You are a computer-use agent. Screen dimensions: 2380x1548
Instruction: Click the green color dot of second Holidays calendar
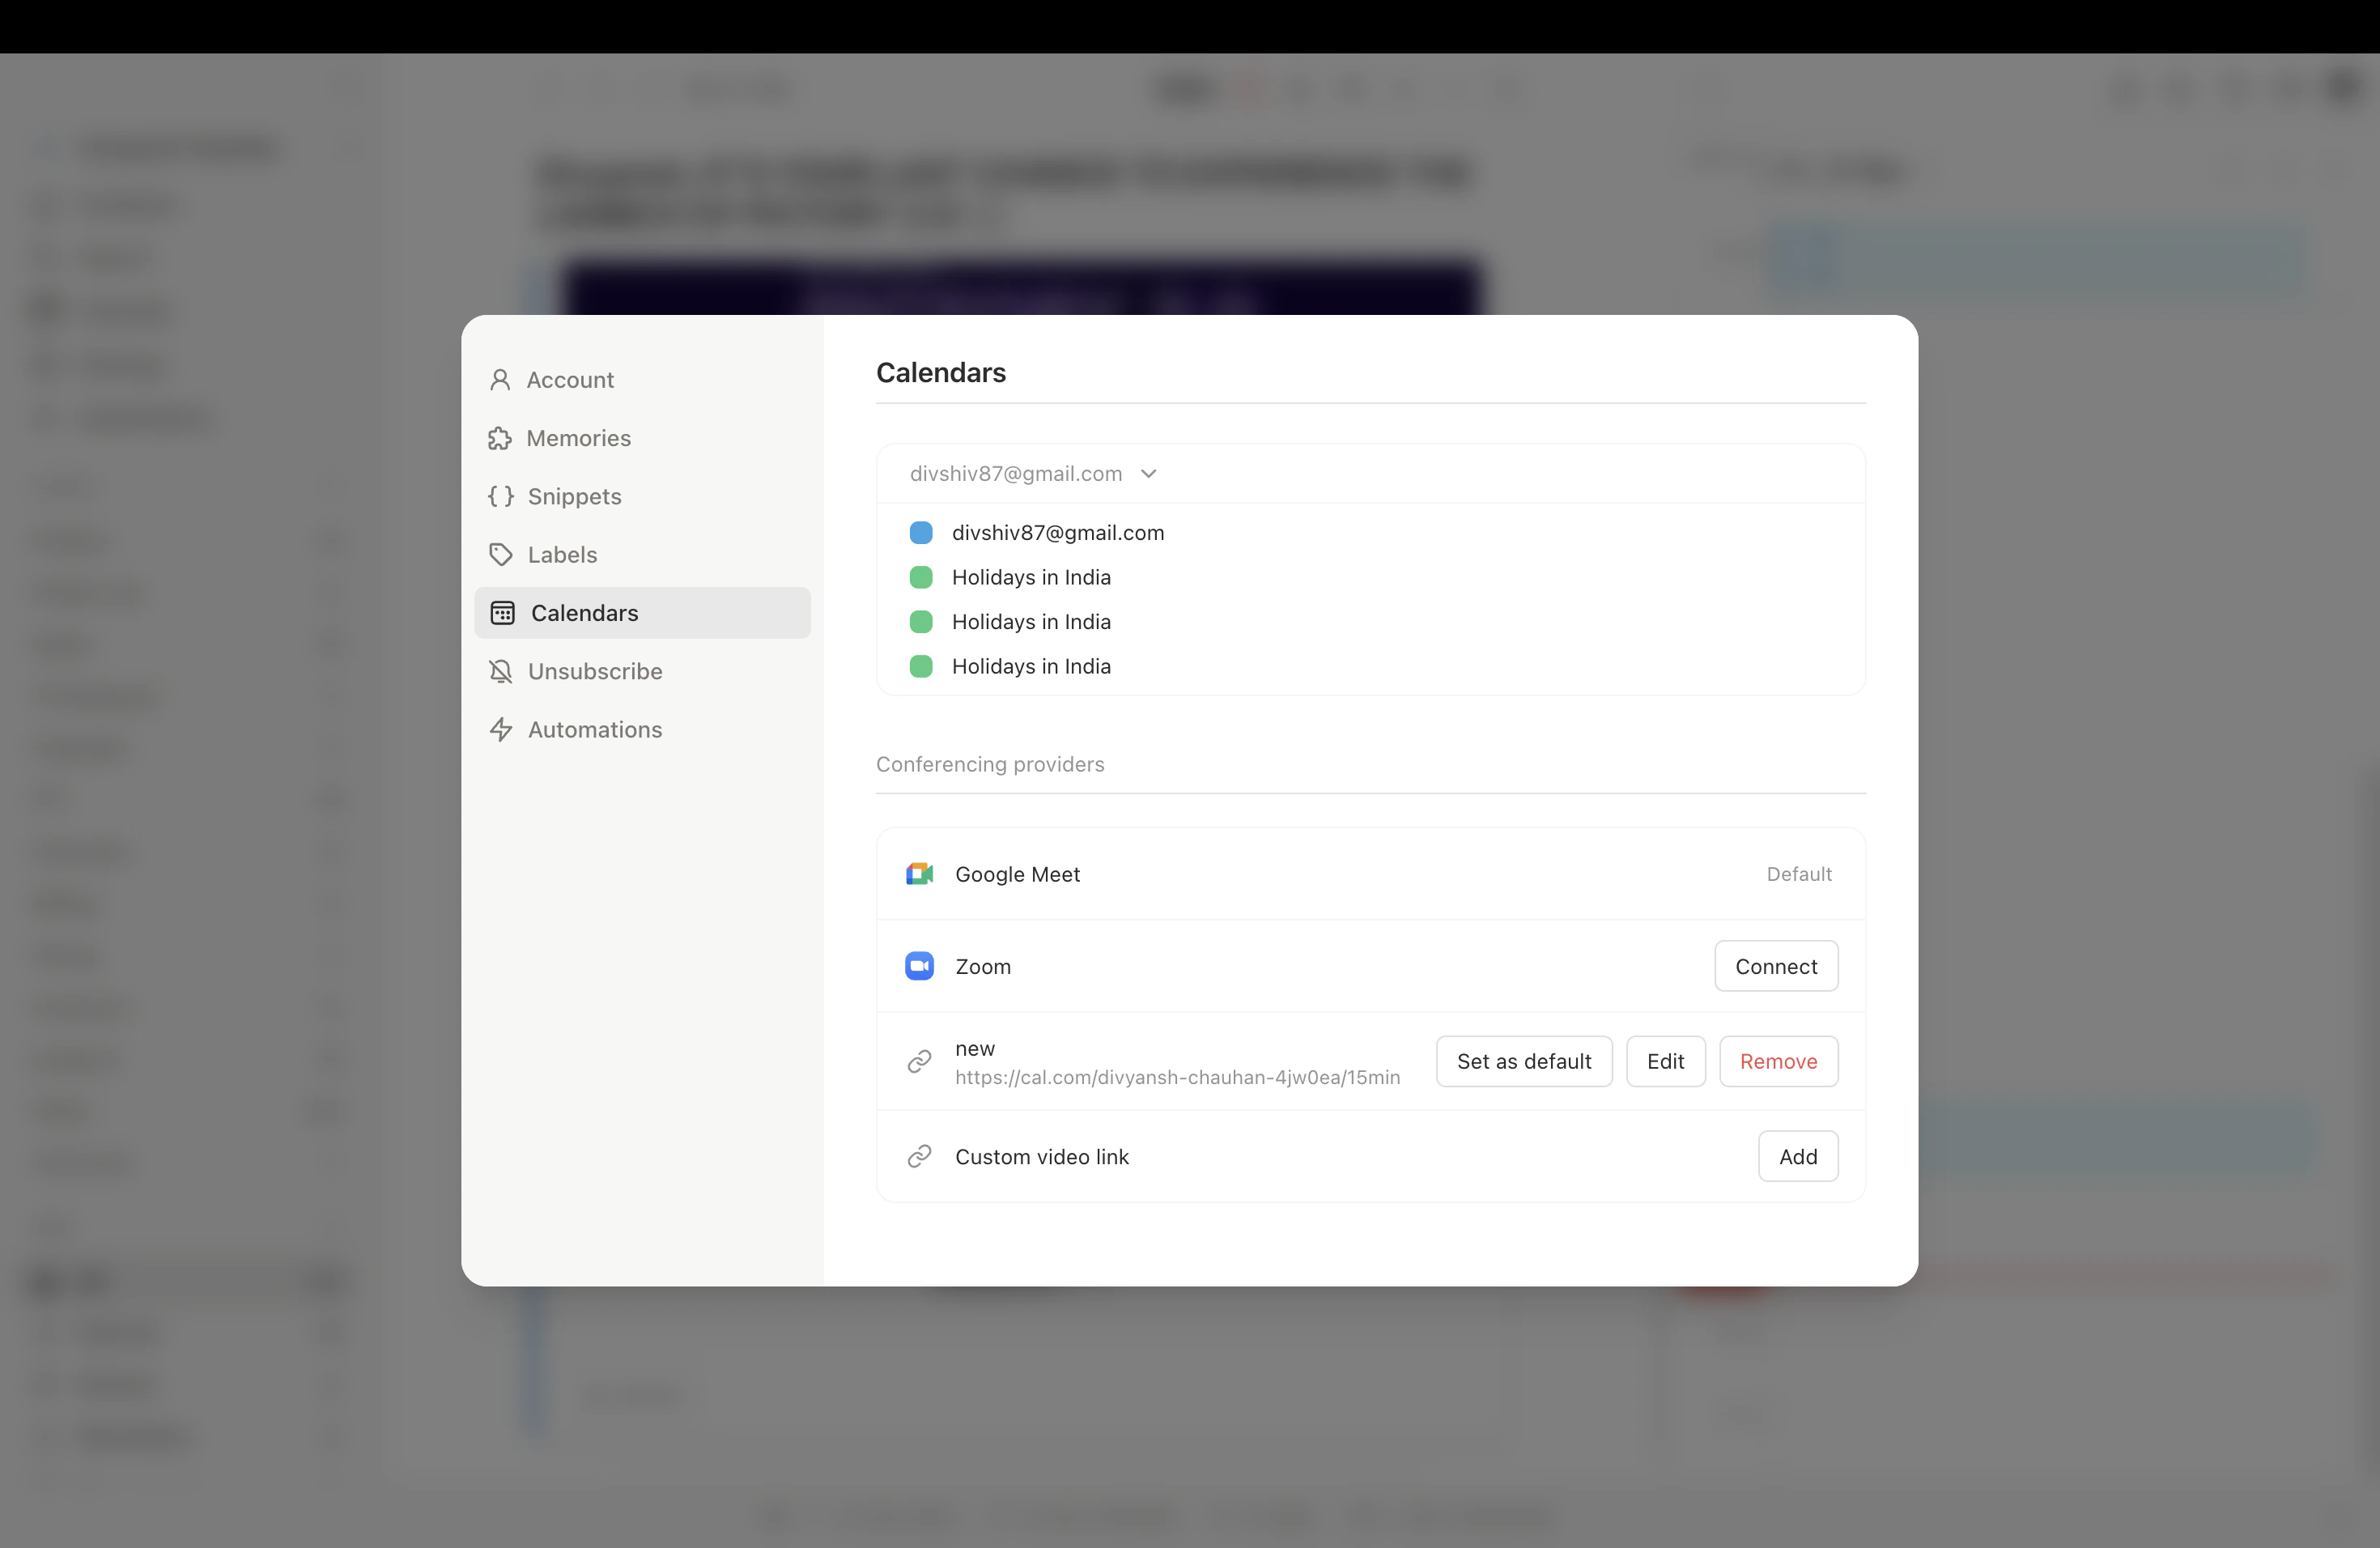click(x=921, y=621)
